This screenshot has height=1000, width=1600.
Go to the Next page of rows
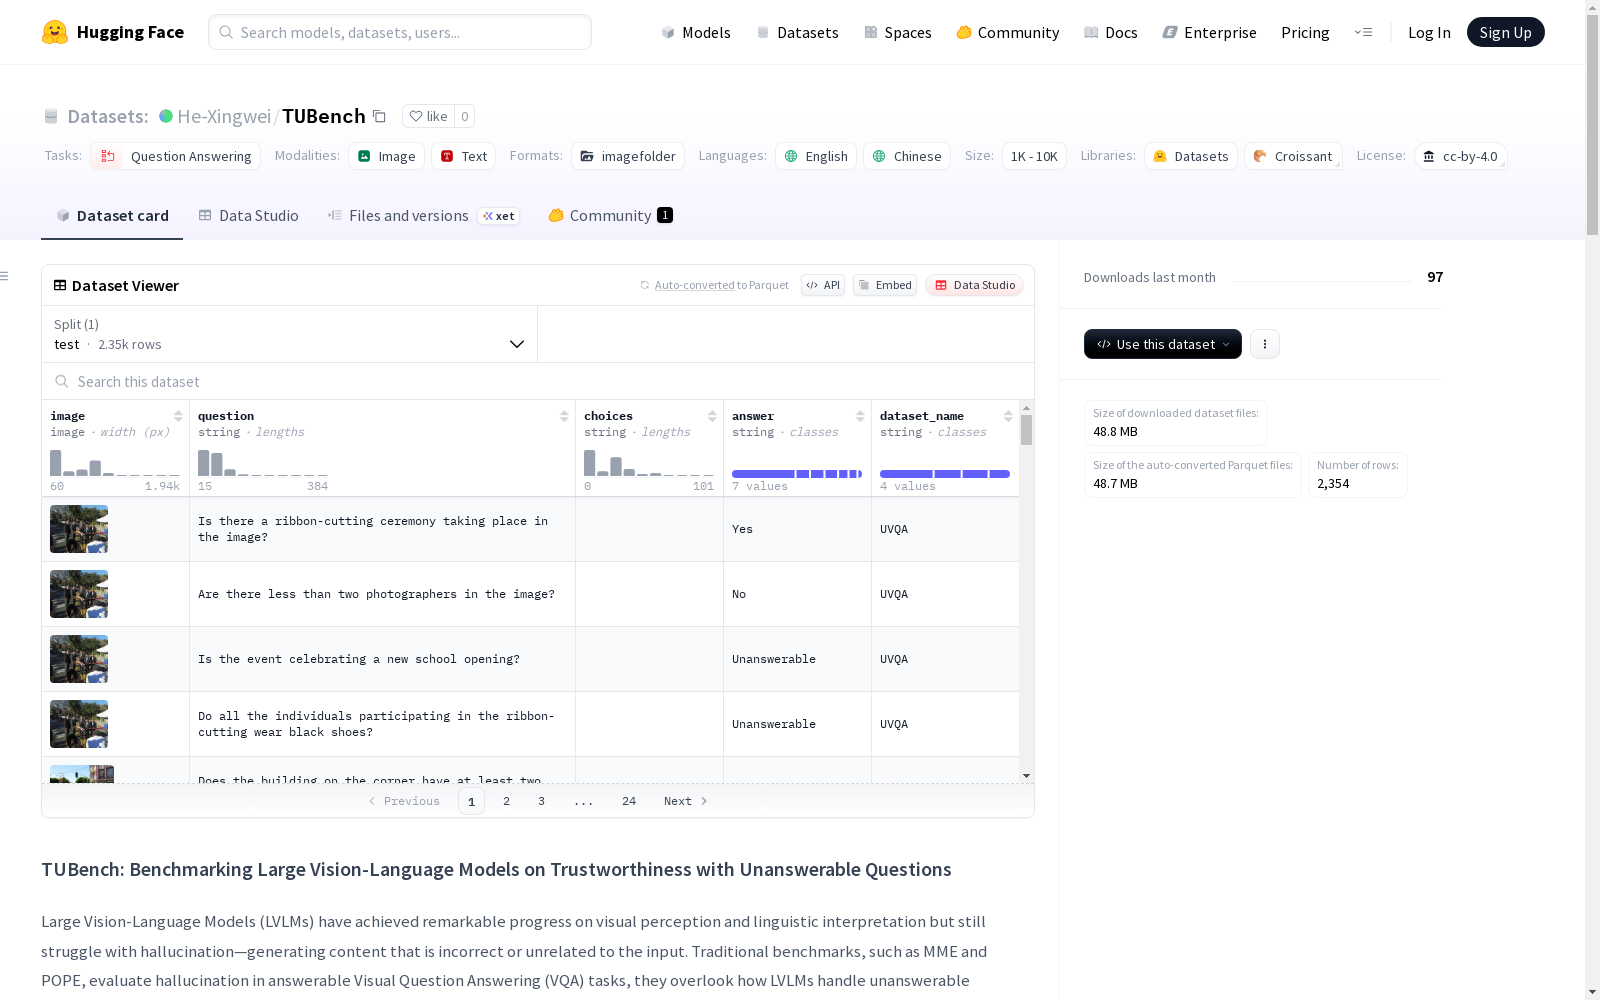click(686, 801)
